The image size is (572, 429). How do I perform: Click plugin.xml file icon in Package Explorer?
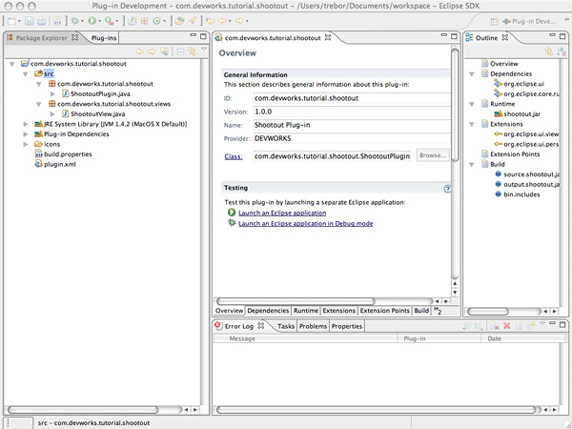point(38,164)
